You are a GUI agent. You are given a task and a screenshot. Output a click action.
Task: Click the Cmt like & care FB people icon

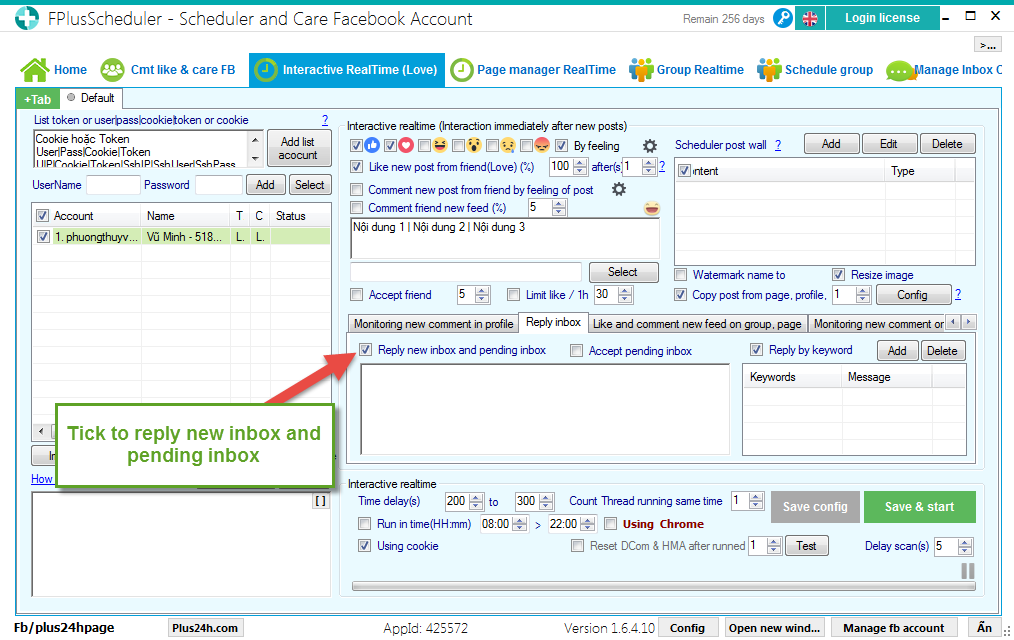[x=113, y=70]
